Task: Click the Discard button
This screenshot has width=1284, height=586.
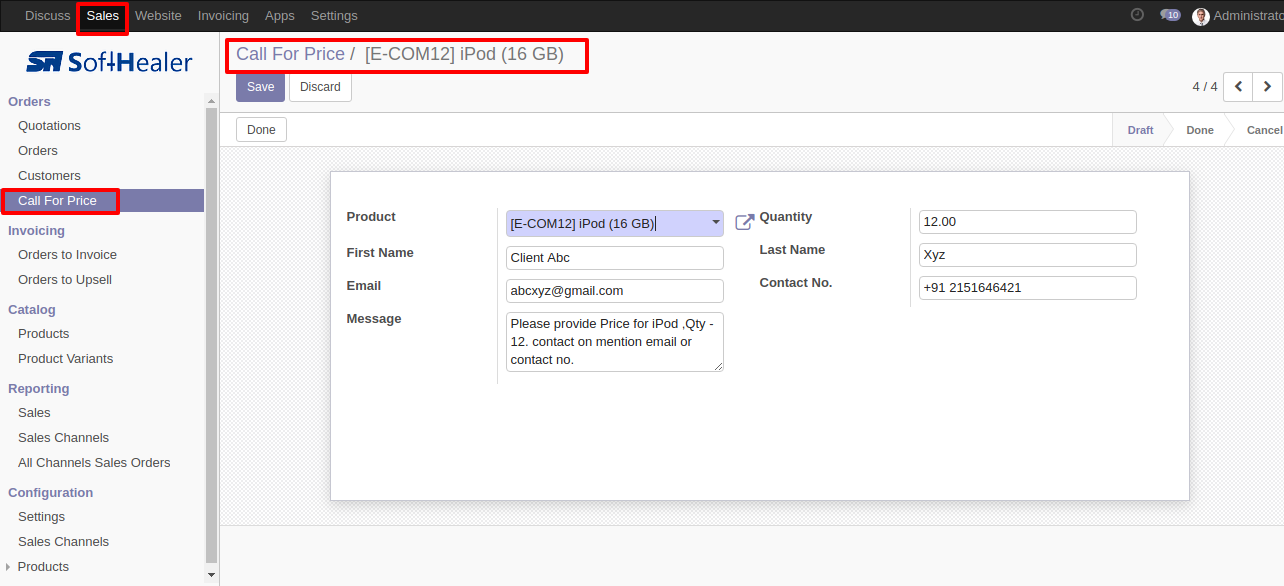Action: pos(320,87)
